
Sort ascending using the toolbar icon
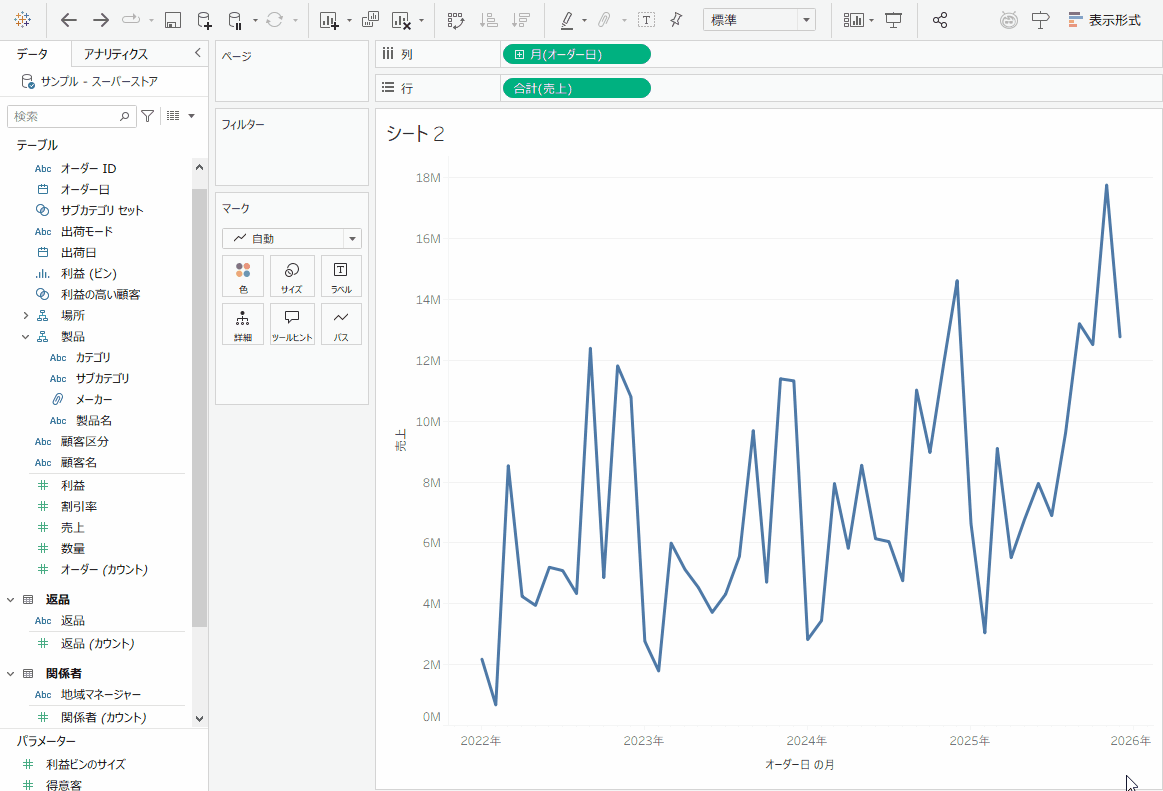pyautogui.click(x=488, y=20)
